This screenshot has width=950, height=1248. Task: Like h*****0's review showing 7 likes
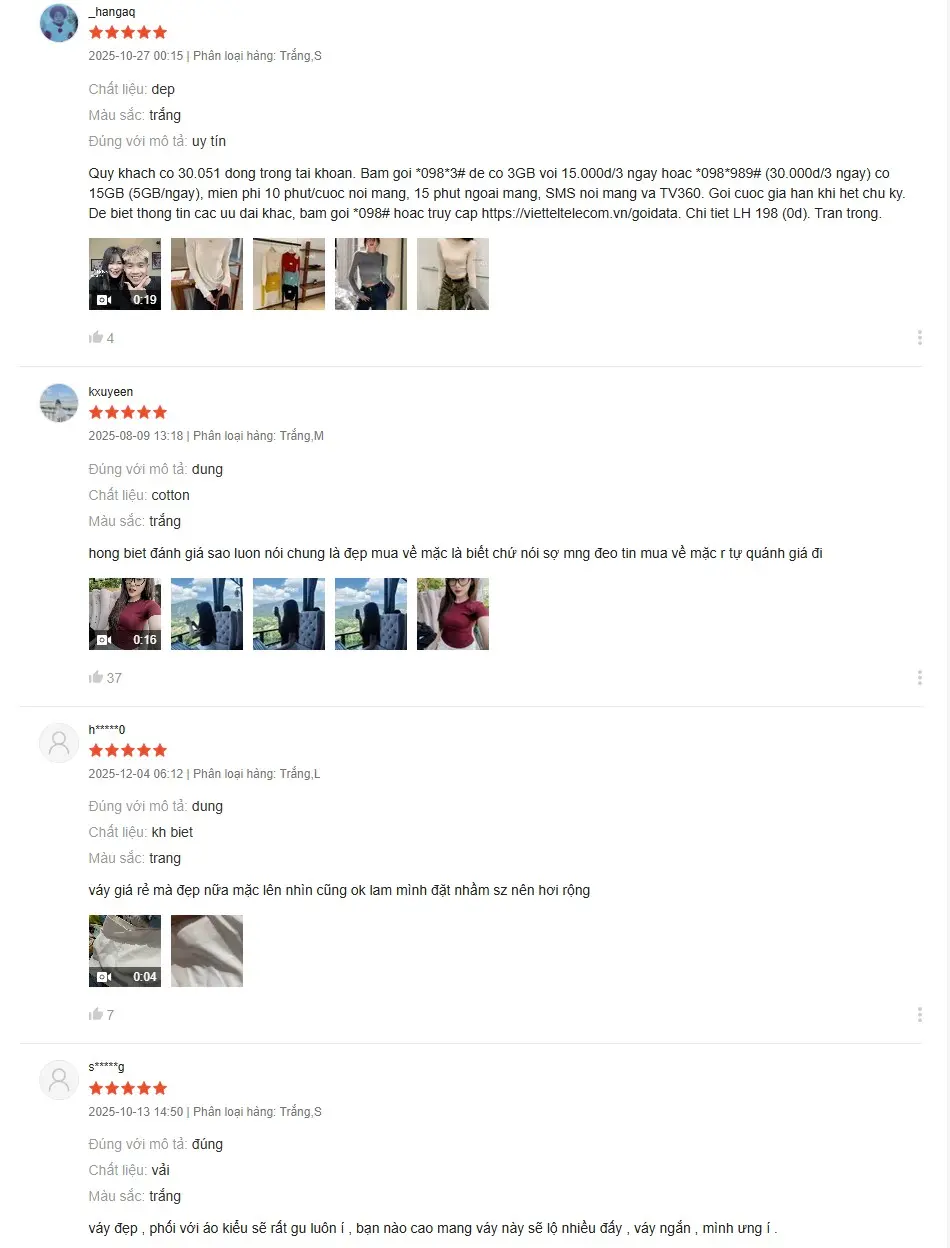click(x=96, y=1014)
